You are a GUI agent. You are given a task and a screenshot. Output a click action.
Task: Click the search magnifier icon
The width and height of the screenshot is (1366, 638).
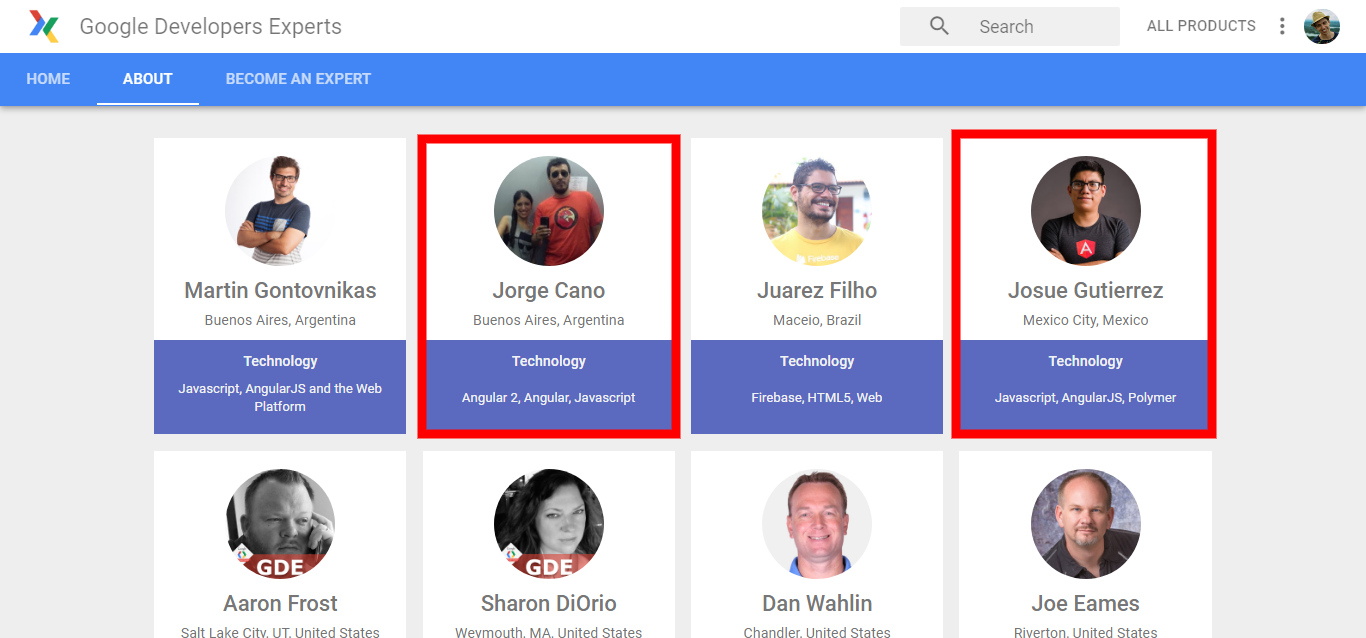tap(939, 26)
